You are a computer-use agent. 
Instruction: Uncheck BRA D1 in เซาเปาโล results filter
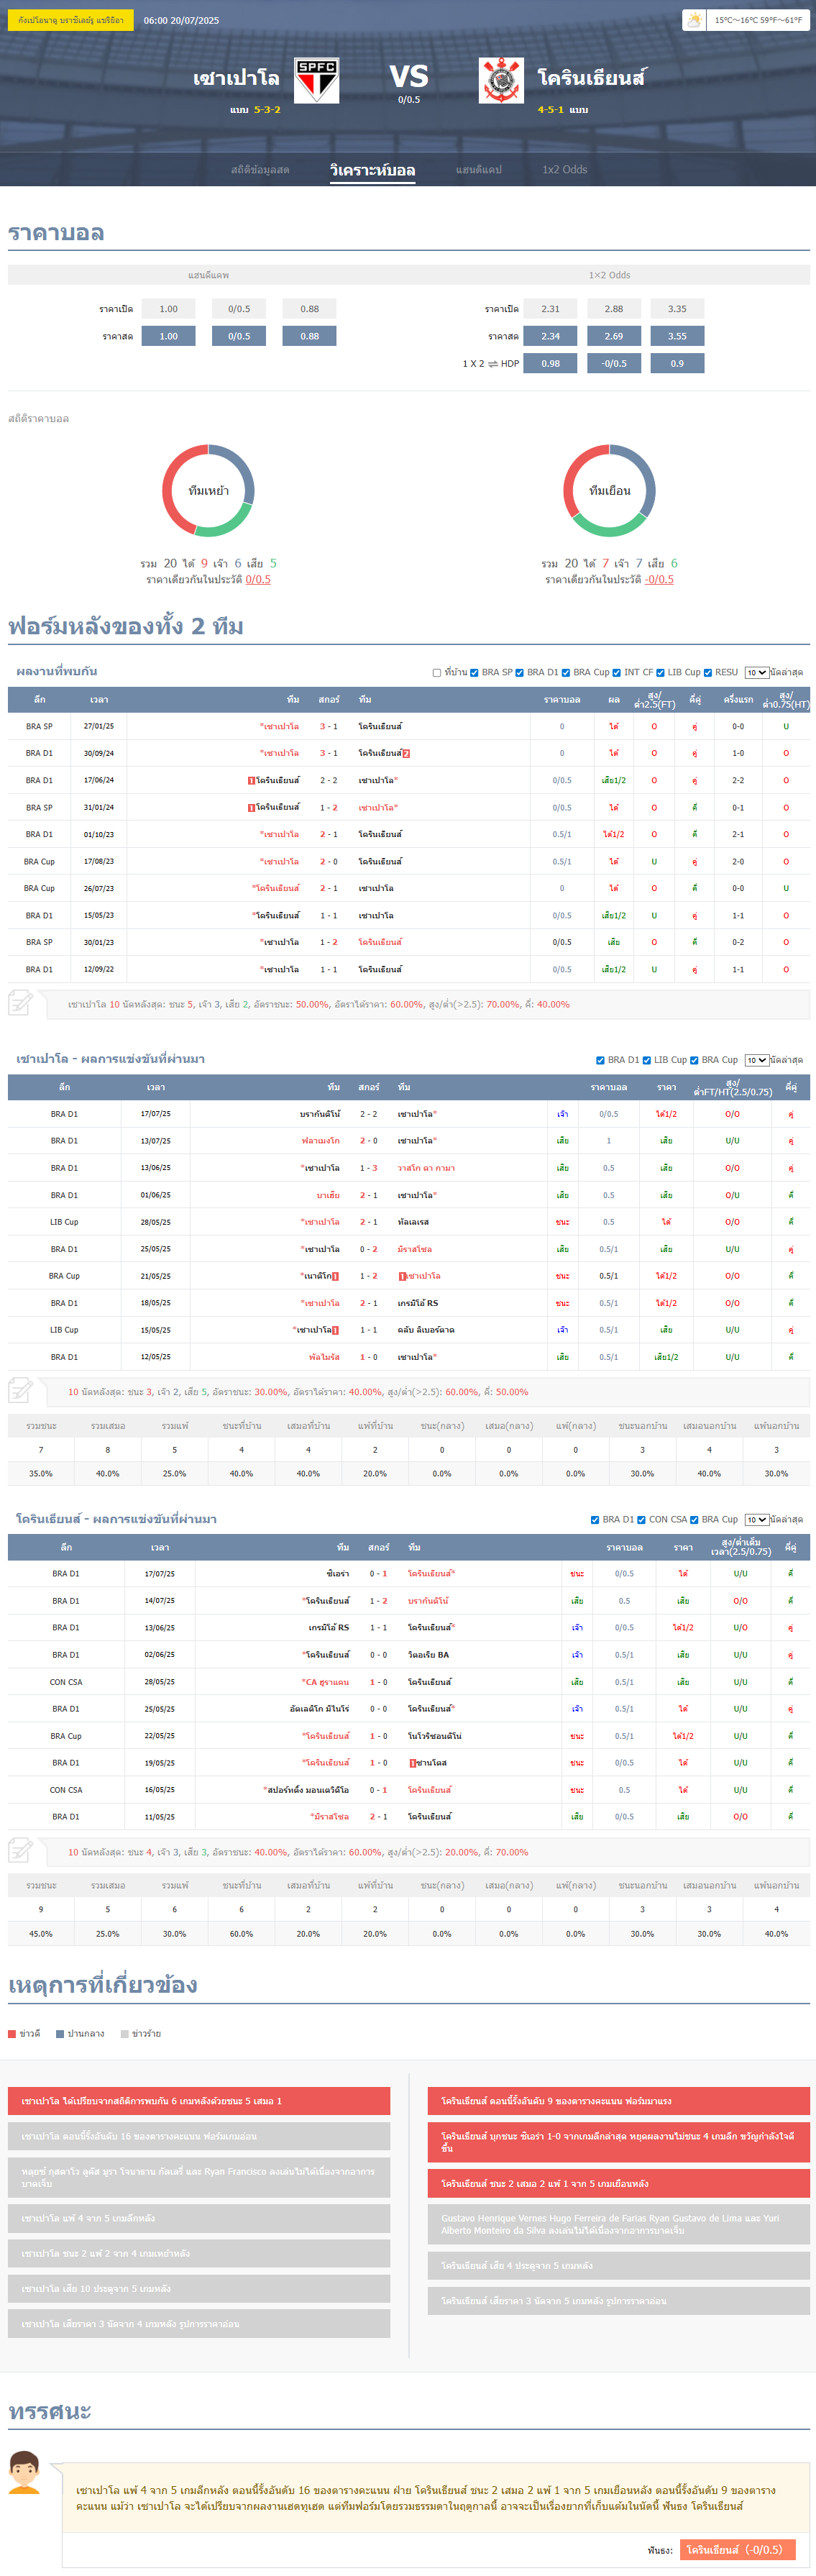pyautogui.click(x=600, y=1060)
